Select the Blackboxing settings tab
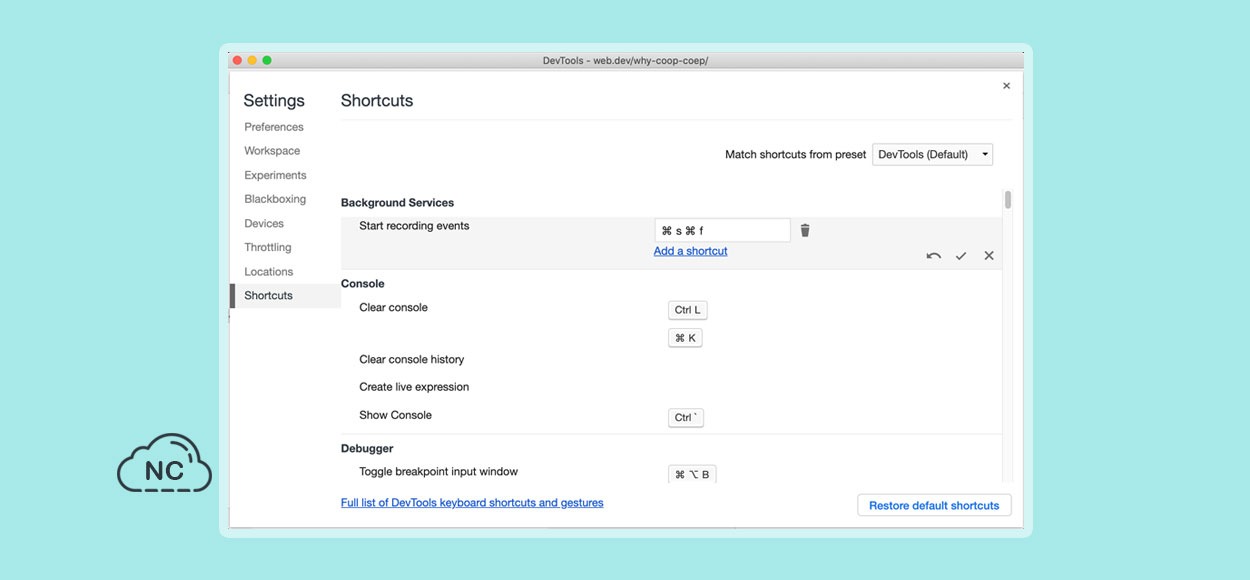This screenshot has height=580, width=1250. (x=275, y=199)
